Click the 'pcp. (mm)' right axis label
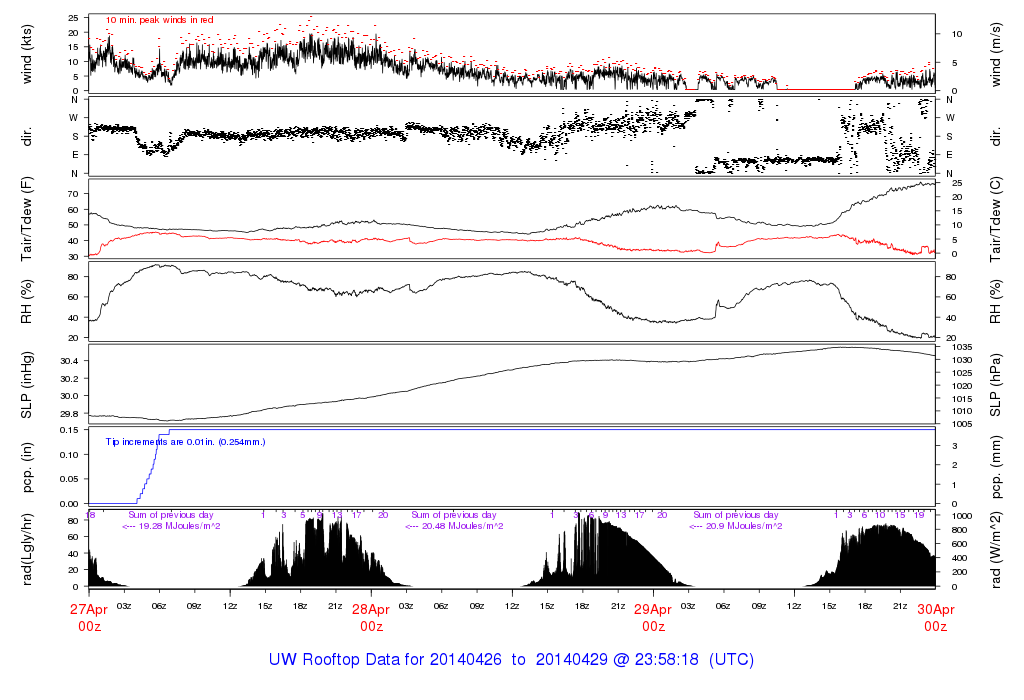The height and width of the screenshot is (700, 1024). click(996, 466)
